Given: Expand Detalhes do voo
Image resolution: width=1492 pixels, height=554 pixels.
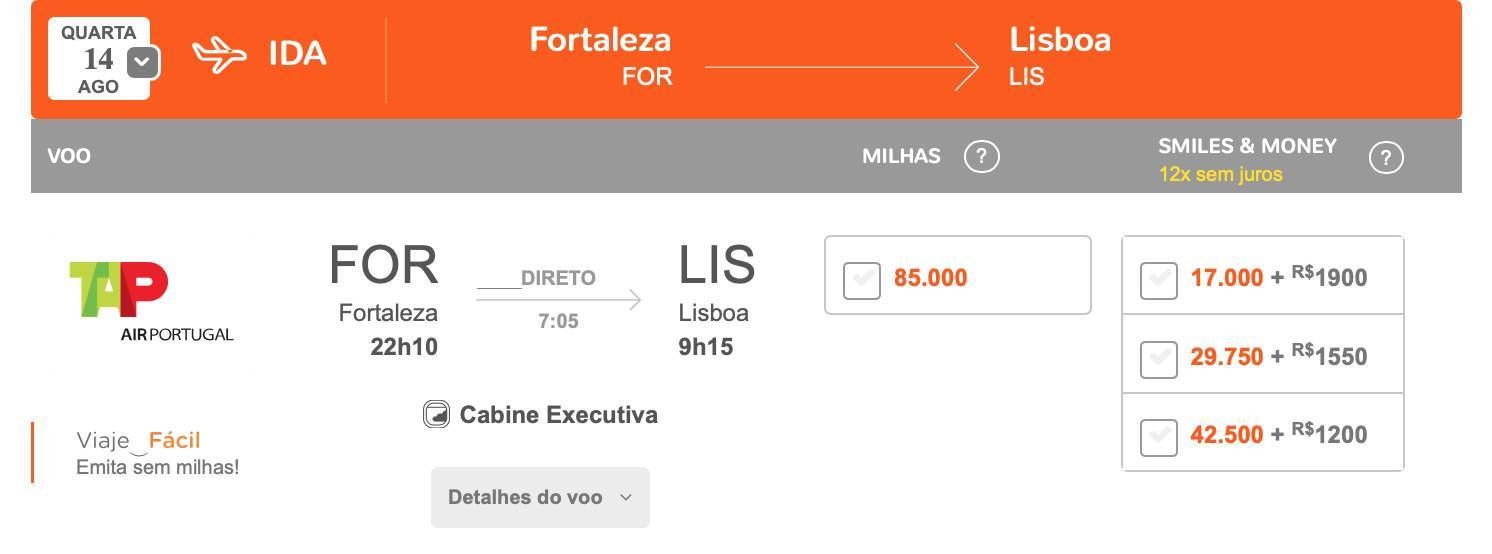Looking at the screenshot, I should [x=540, y=497].
